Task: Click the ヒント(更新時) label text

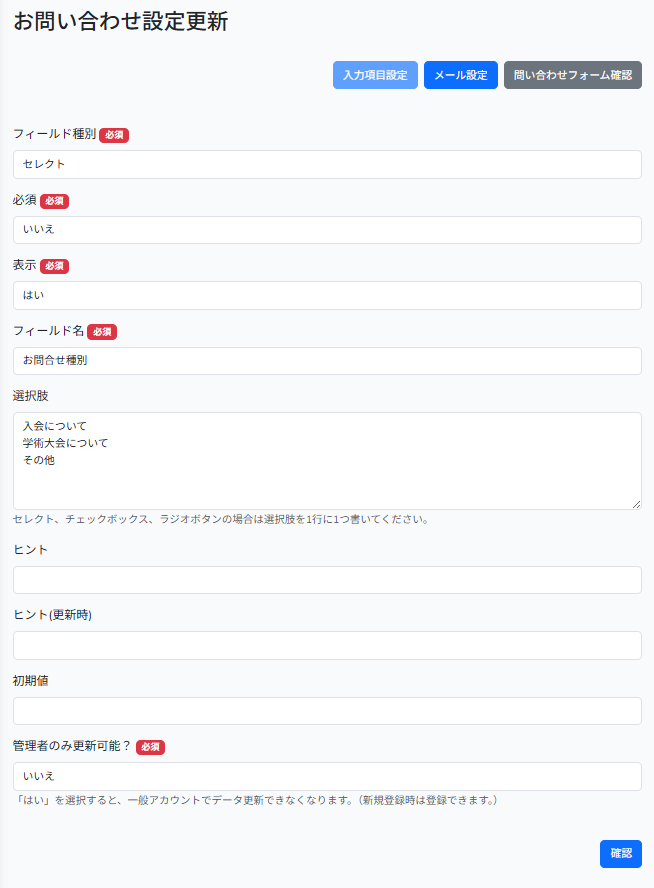Action: pos(52,615)
